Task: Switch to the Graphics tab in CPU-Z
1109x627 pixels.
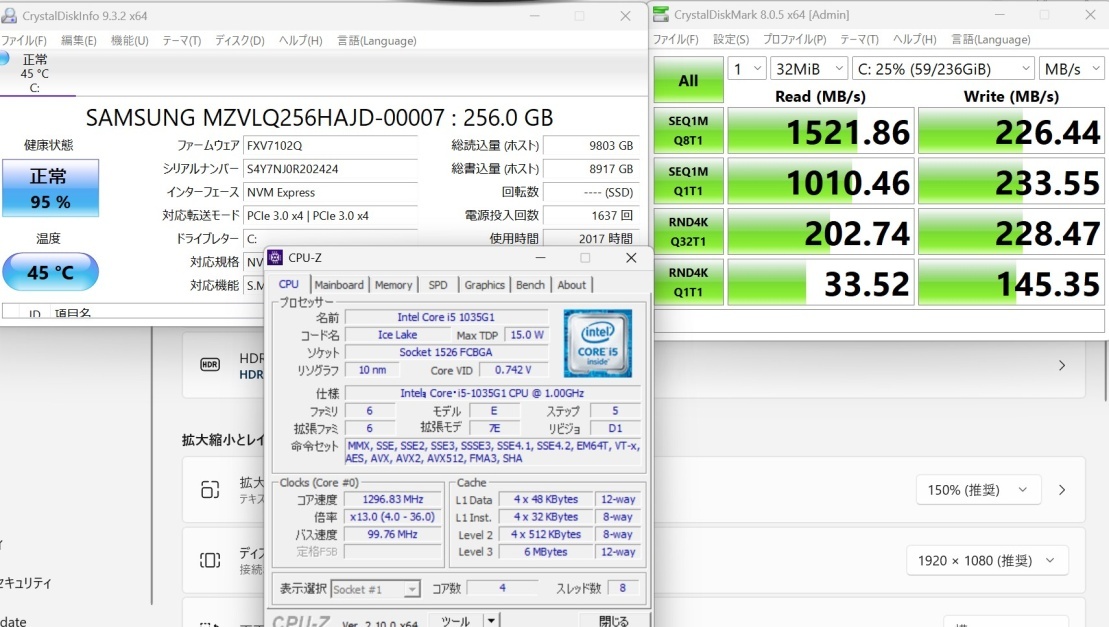Action: point(484,285)
